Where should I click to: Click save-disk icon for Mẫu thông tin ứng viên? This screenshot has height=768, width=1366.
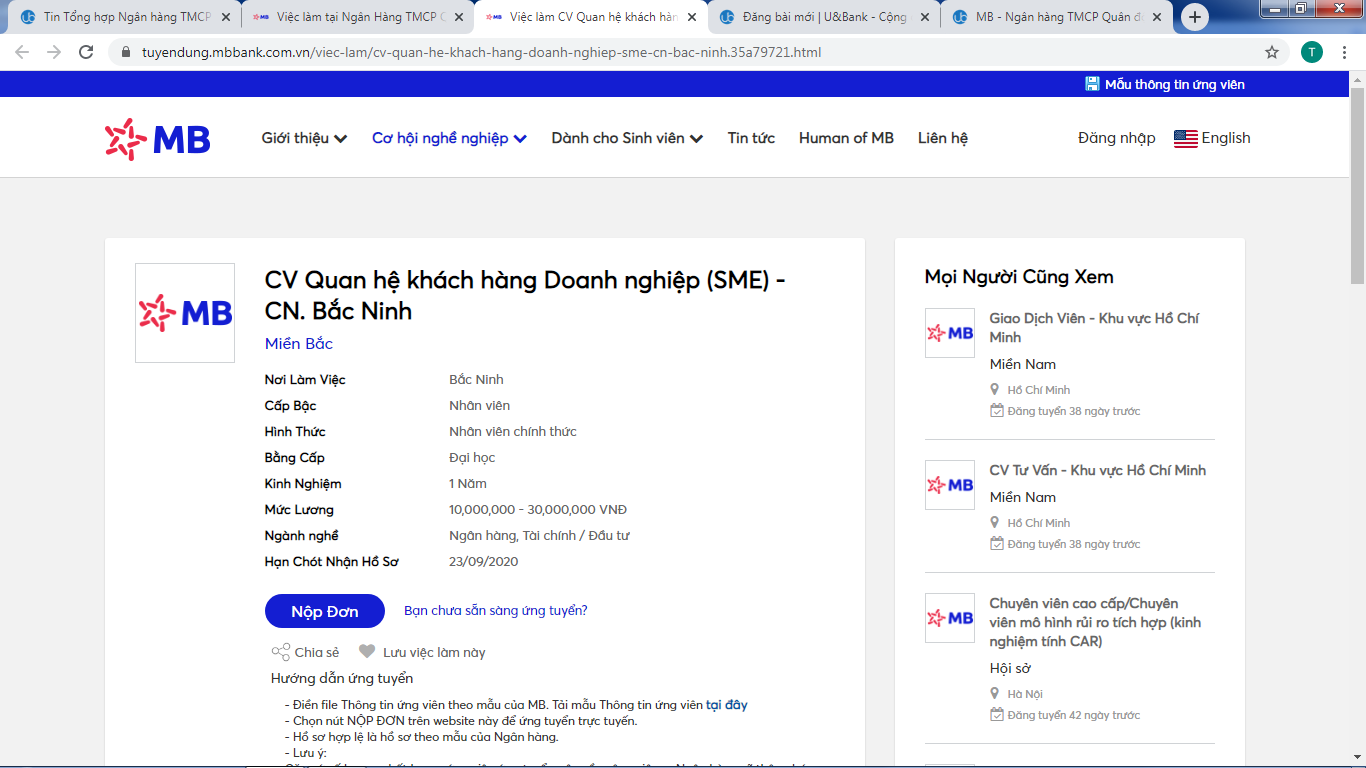click(1093, 84)
